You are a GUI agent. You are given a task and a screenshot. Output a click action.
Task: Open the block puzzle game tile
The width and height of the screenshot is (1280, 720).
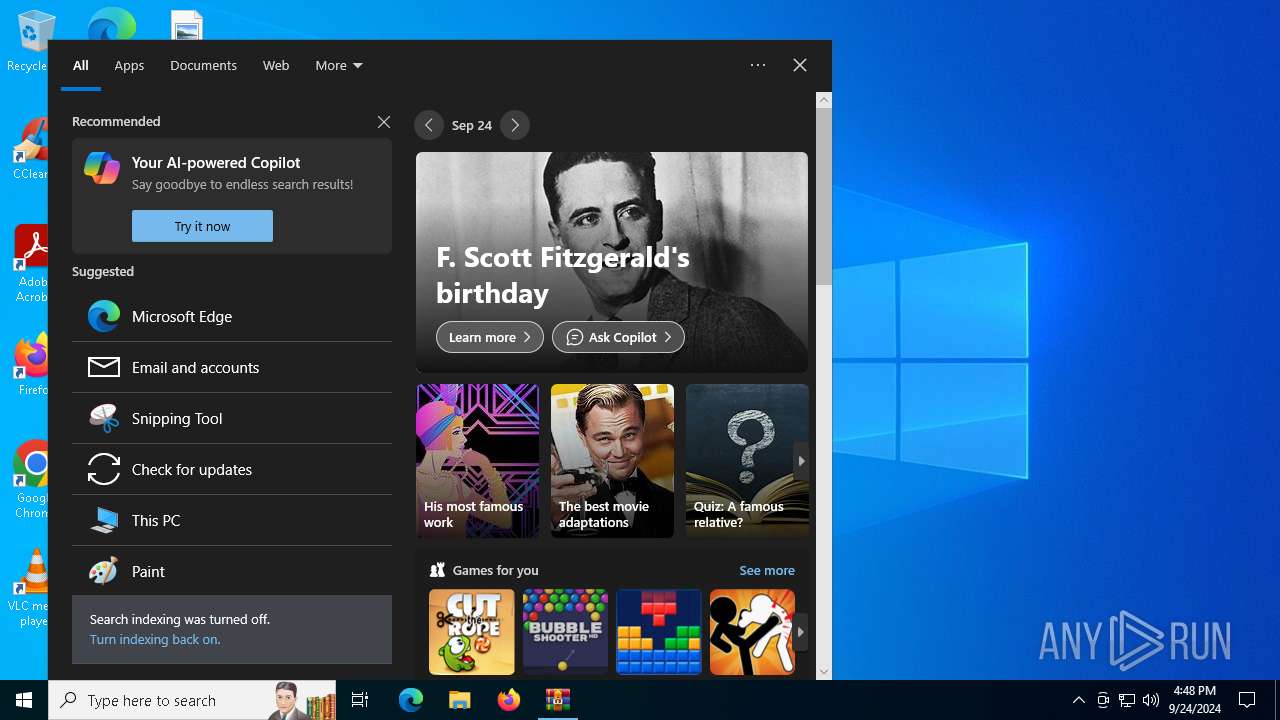click(659, 632)
